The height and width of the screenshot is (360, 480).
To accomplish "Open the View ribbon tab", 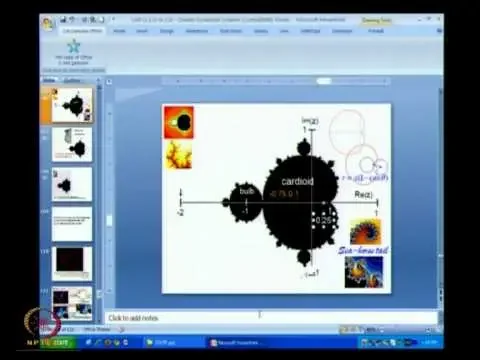I will pyautogui.click(x=284, y=31).
